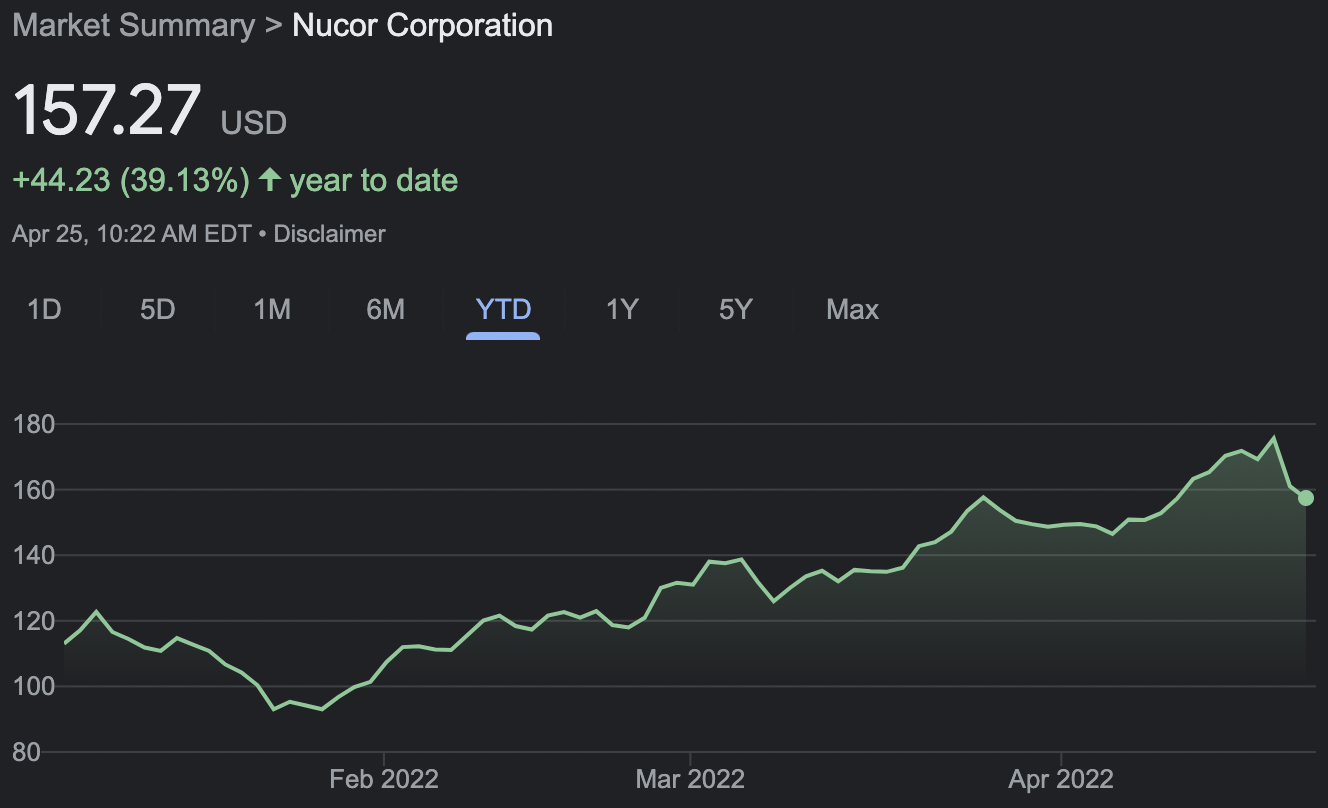Click the 160 y-axis label
1328x808 pixels.
point(33,490)
